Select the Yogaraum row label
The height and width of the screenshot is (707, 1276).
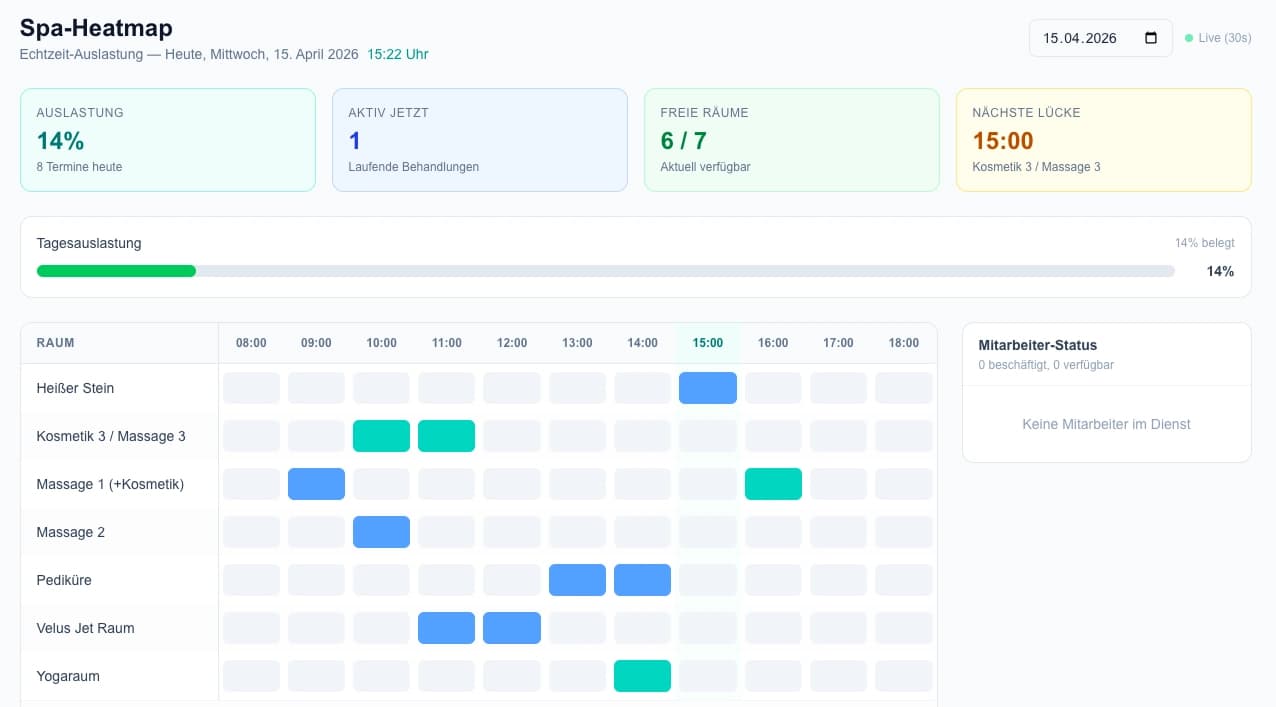(x=68, y=676)
